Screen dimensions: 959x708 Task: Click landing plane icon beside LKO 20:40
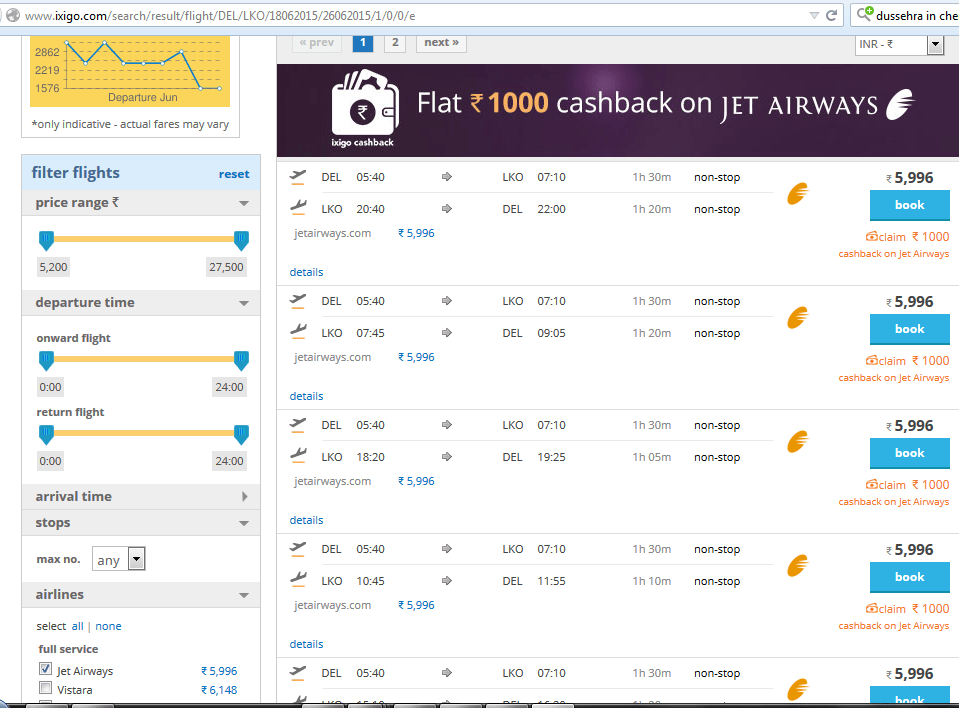[x=298, y=208]
